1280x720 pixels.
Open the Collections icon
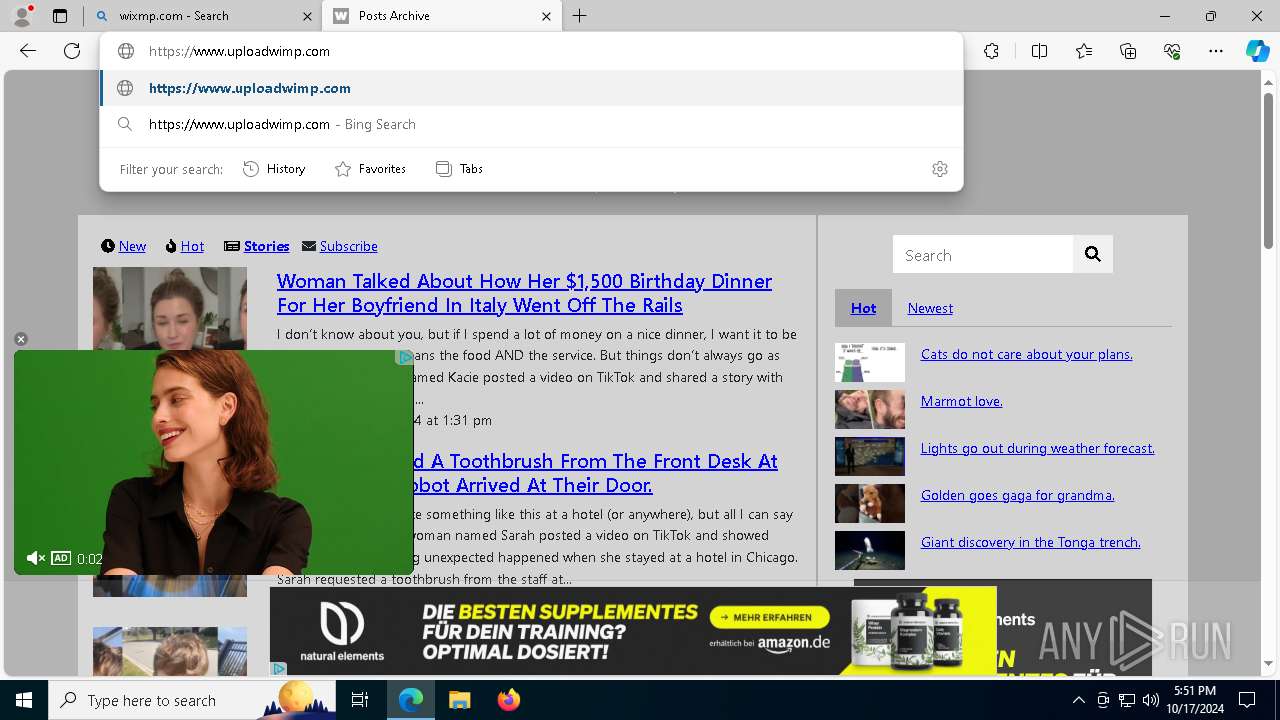pyautogui.click(x=1128, y=51)
